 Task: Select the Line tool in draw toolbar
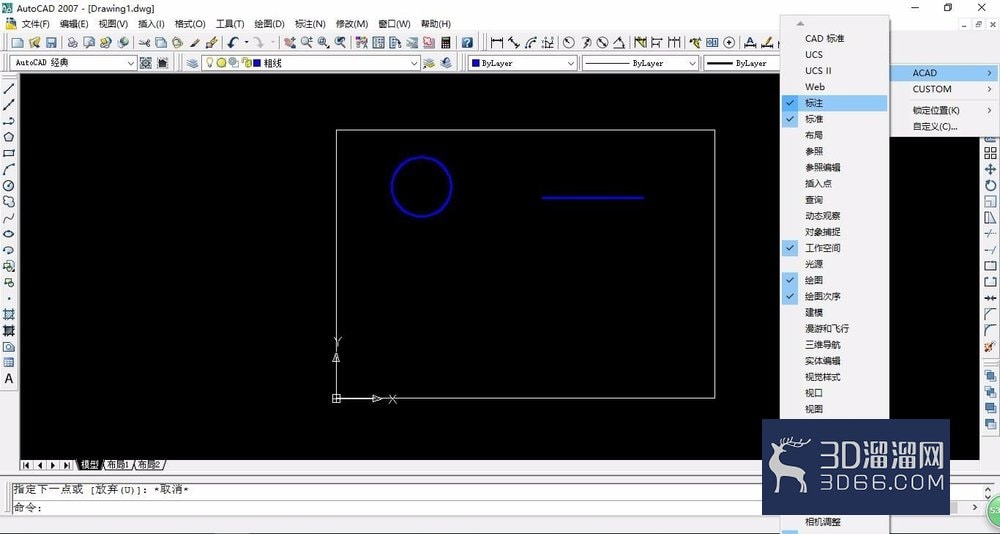click(x=9, y=89)
